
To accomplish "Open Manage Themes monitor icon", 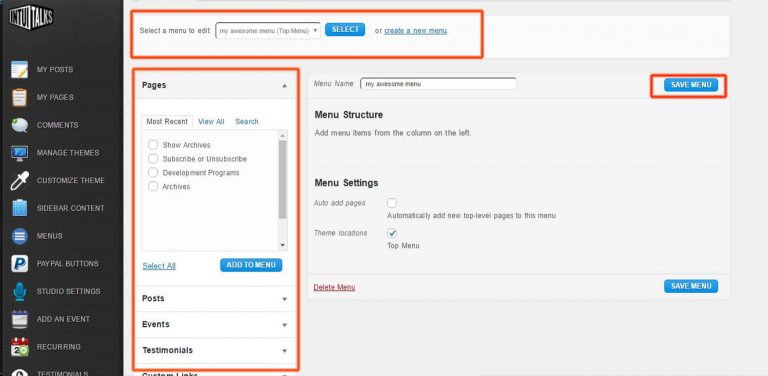I will (x=20, y=153).
